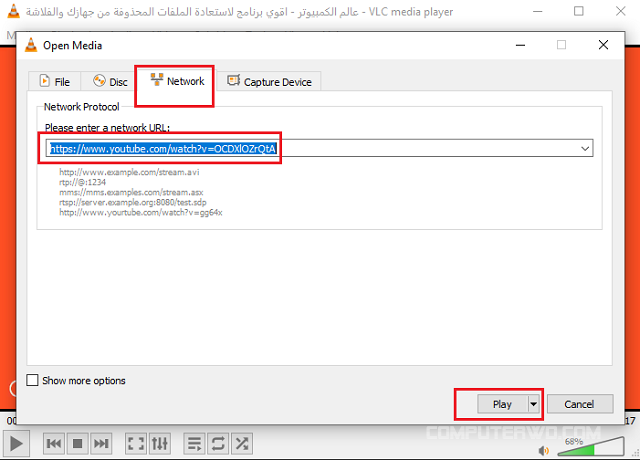Click the Play button in Open Media

coord(502,404)
